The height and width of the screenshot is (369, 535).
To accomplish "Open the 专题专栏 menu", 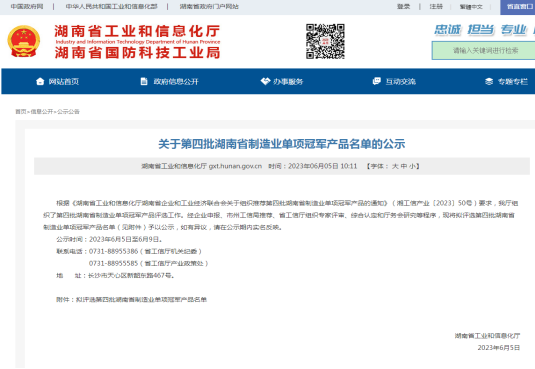I will click(x=513, y=82).
